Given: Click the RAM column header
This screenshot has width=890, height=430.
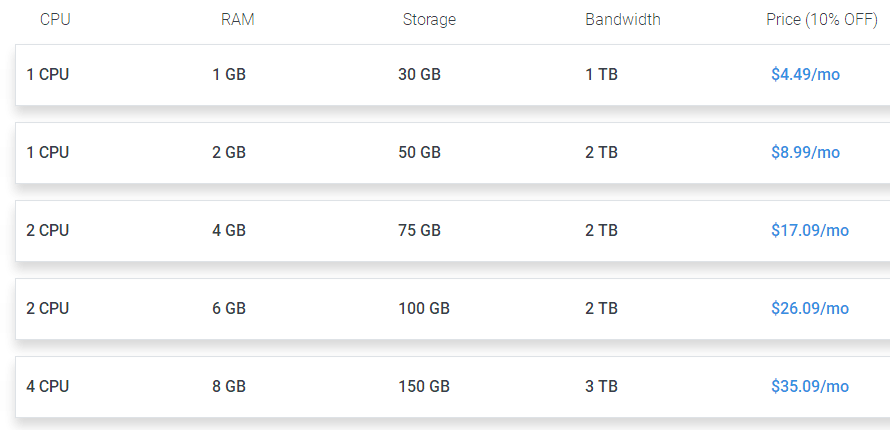Looking at the screenshot, I should tap(237, 19).
